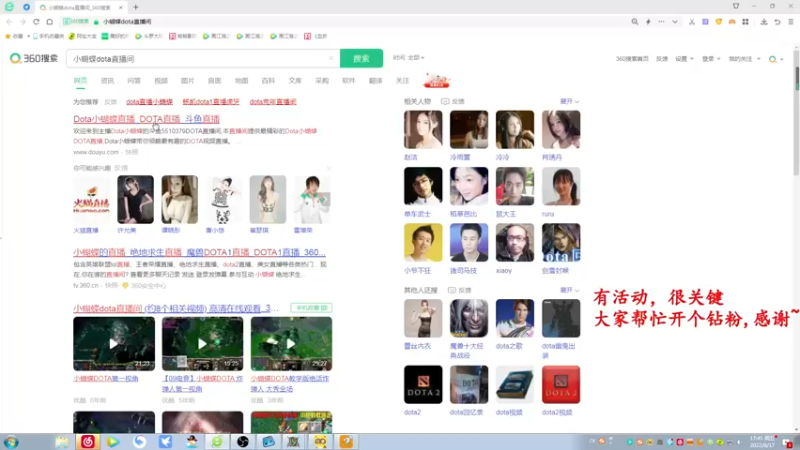Open the browser hamburger menu
Viewport: 800px width, 450px height.
click(791, 22)
